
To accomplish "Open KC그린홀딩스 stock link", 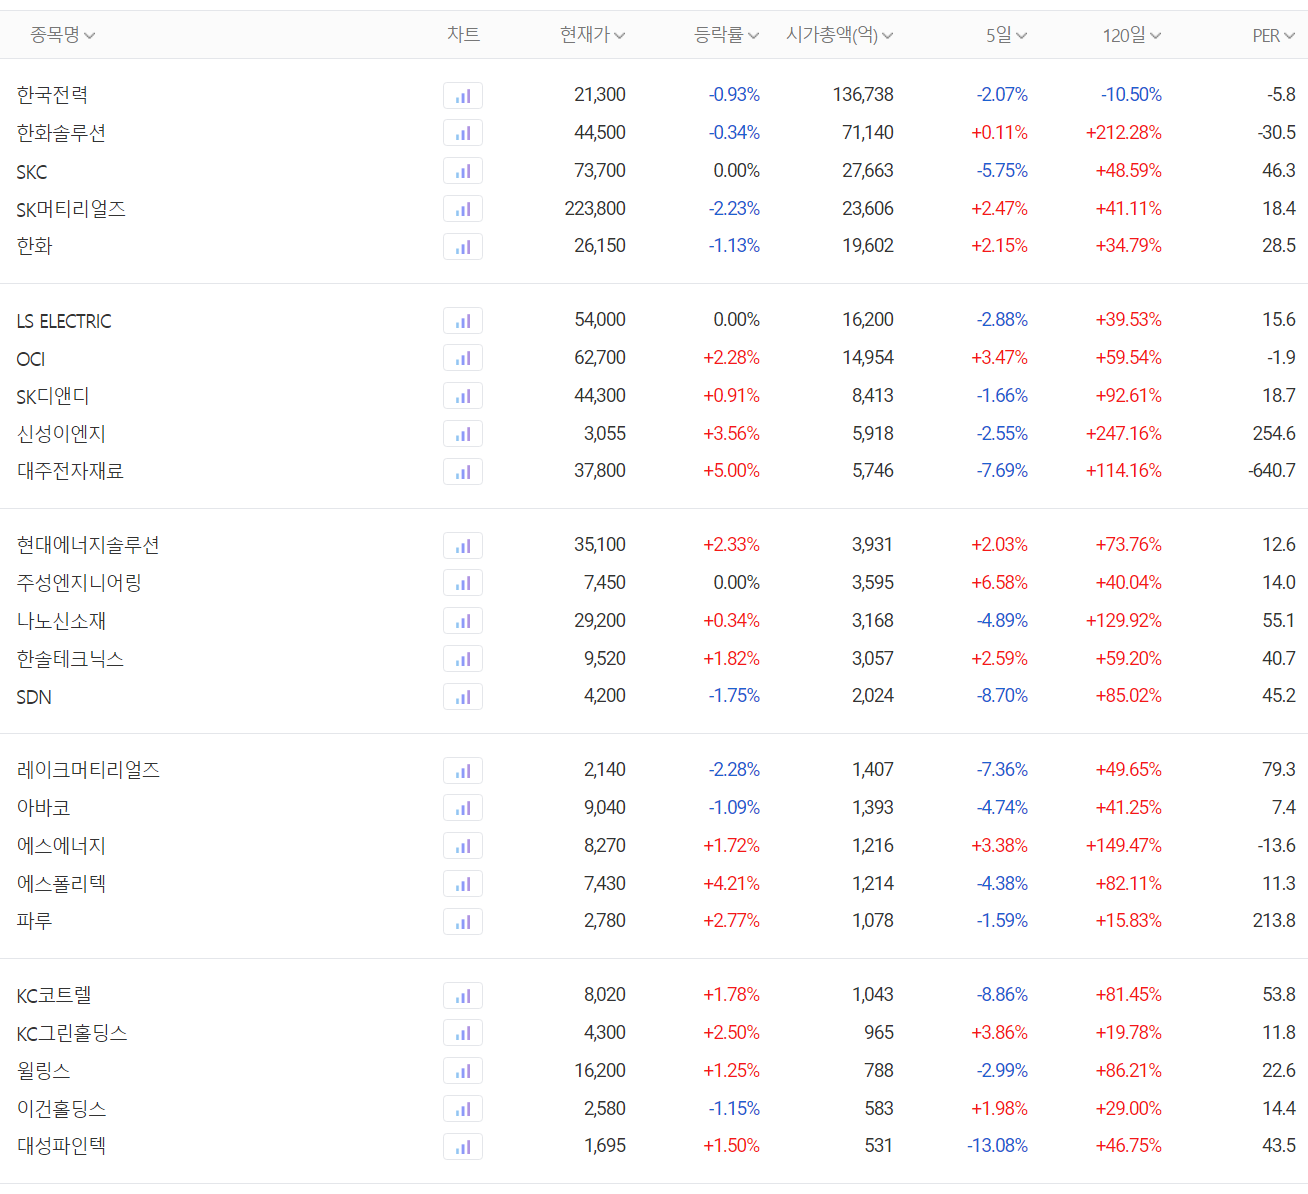I will click(x=72, y=1033).
